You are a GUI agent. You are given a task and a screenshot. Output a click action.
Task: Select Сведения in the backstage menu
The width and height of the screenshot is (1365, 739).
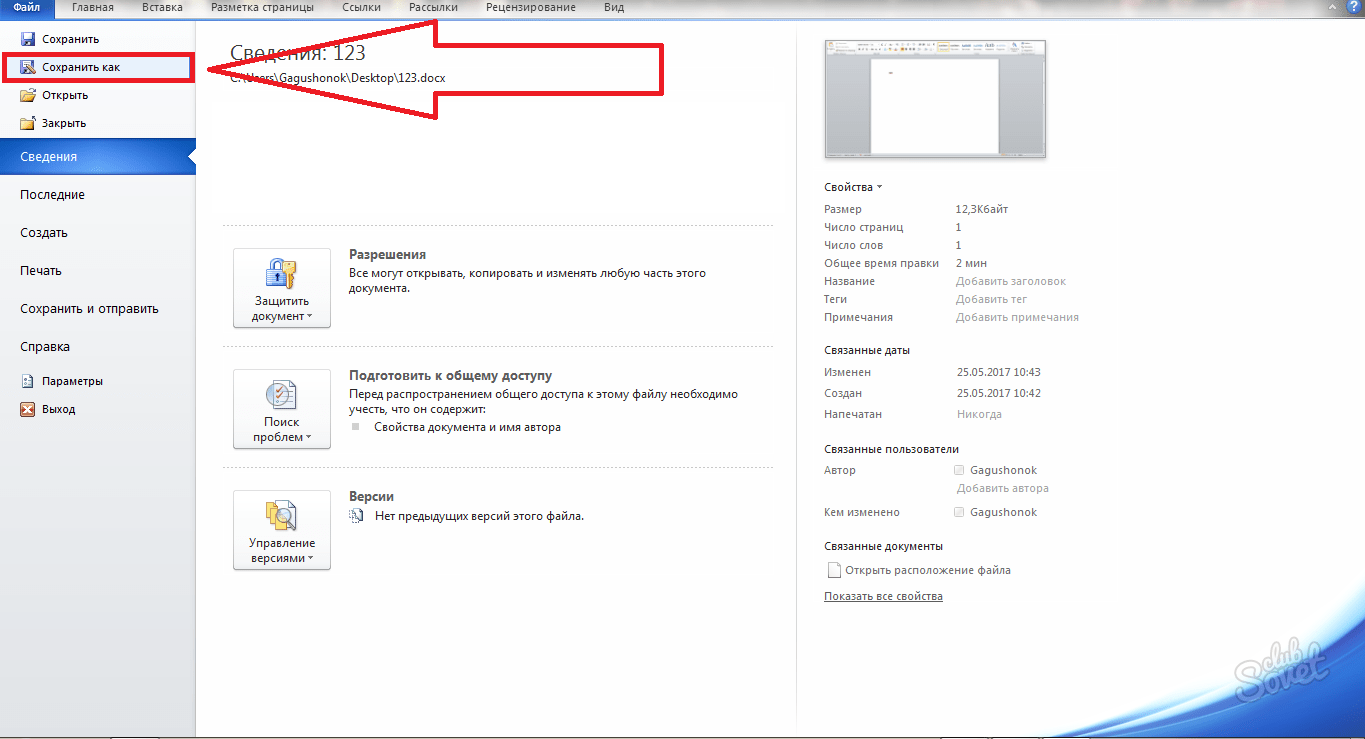pos(97,157)
